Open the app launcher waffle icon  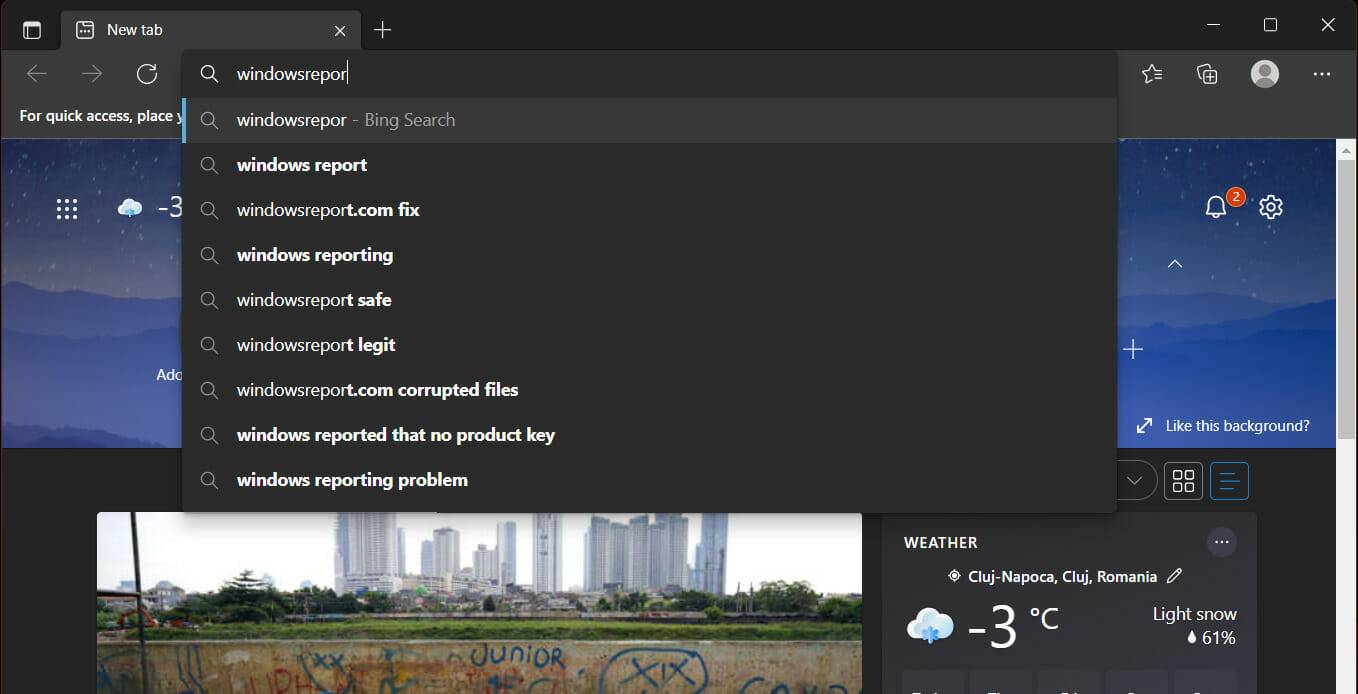click(x=67, y=208)
